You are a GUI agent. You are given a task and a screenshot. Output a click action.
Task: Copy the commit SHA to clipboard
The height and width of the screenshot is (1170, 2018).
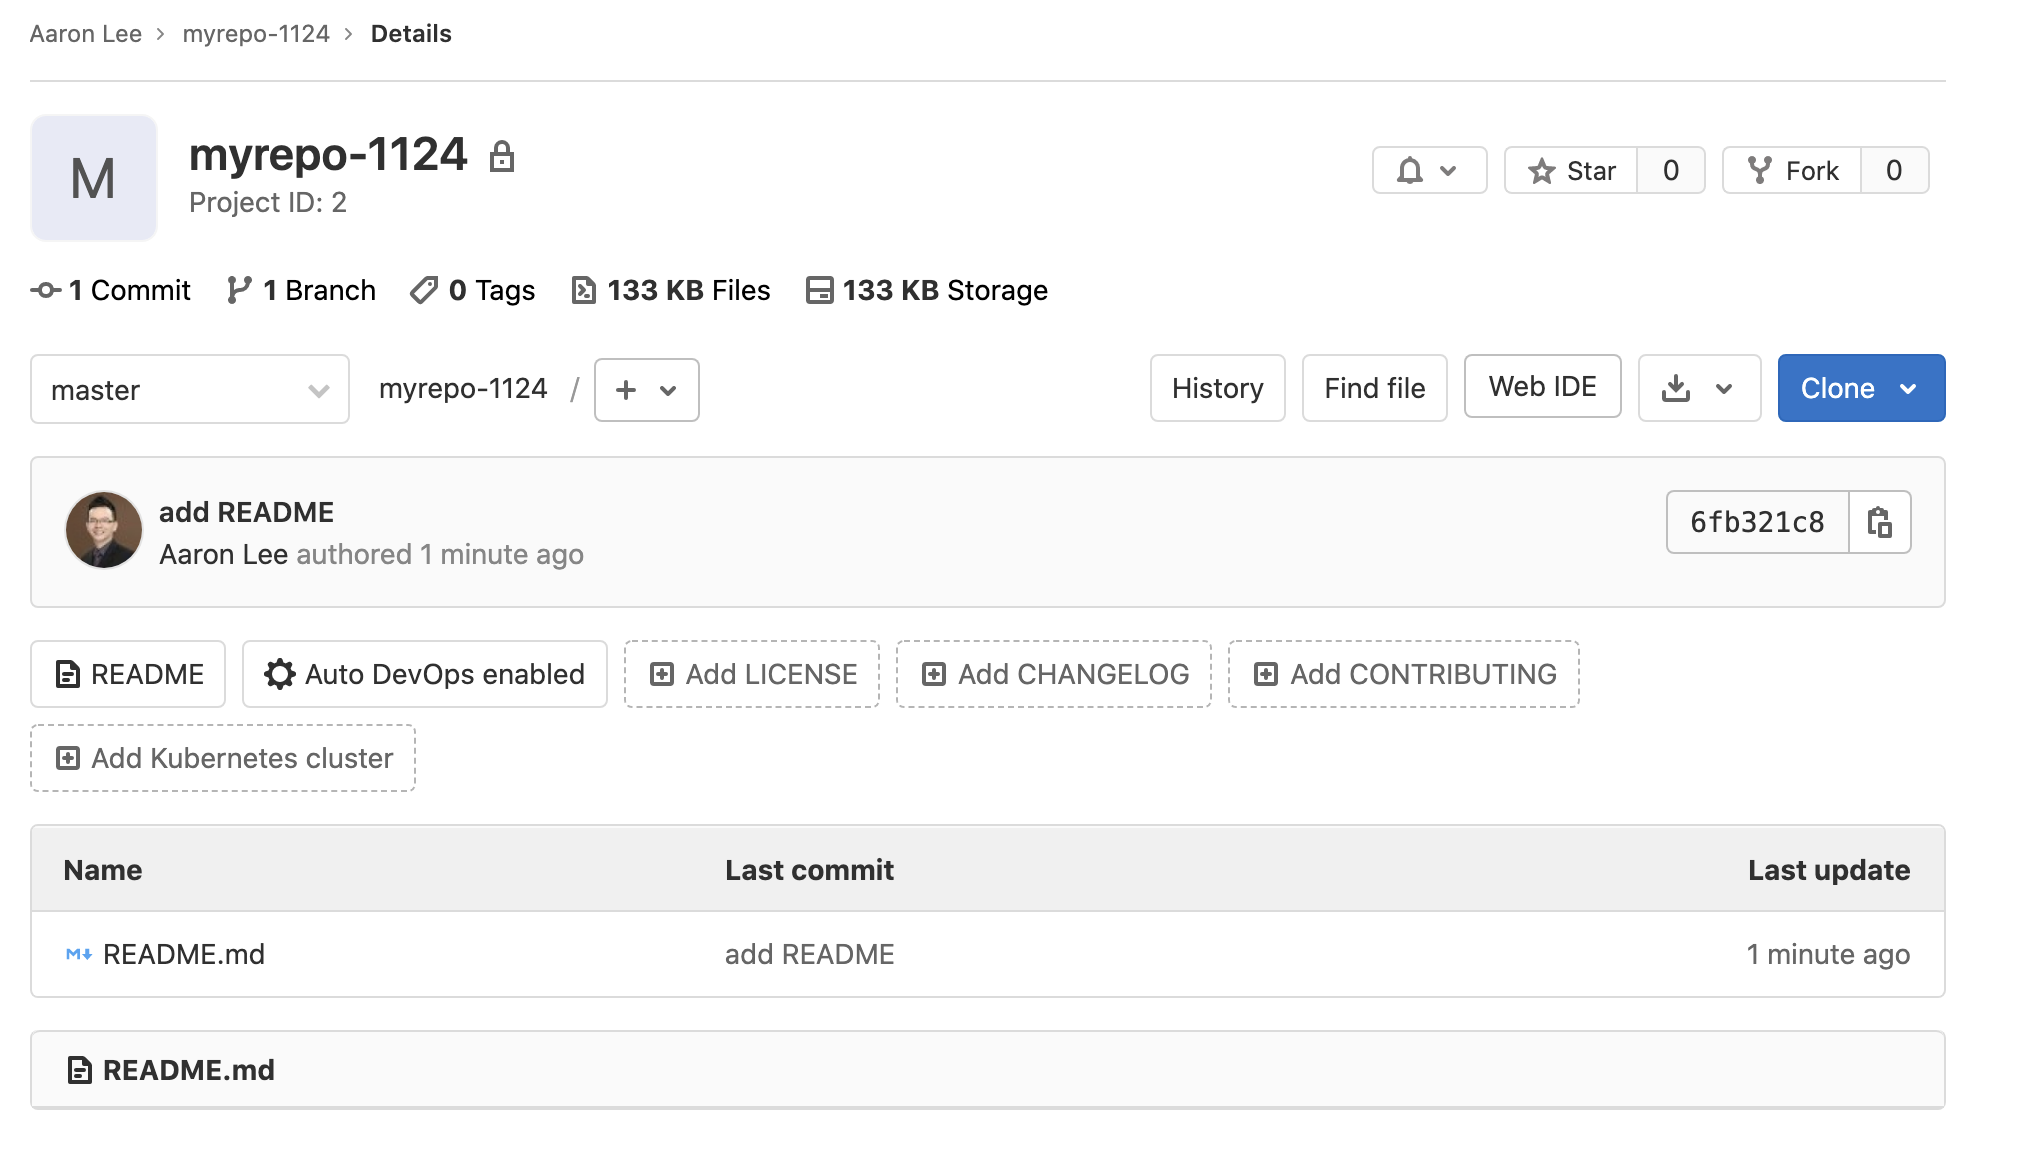pyautogui.click(x=1881, y=521)
